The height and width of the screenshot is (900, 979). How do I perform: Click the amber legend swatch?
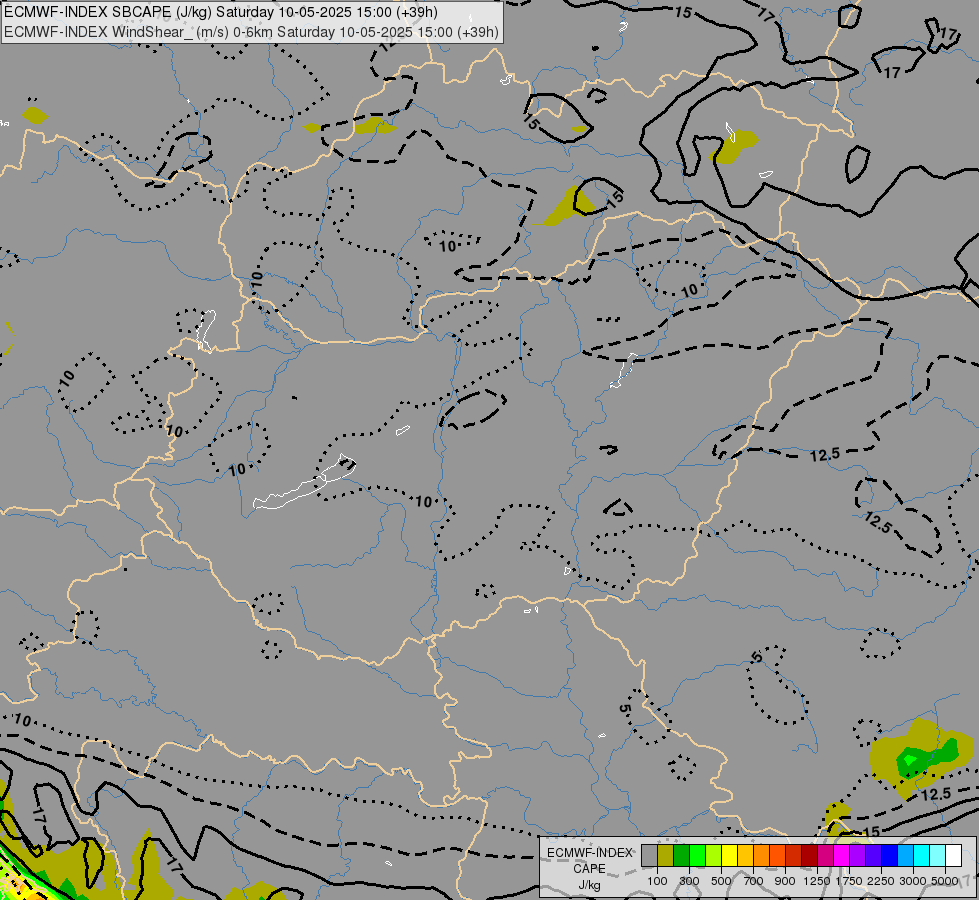point(745,855)
